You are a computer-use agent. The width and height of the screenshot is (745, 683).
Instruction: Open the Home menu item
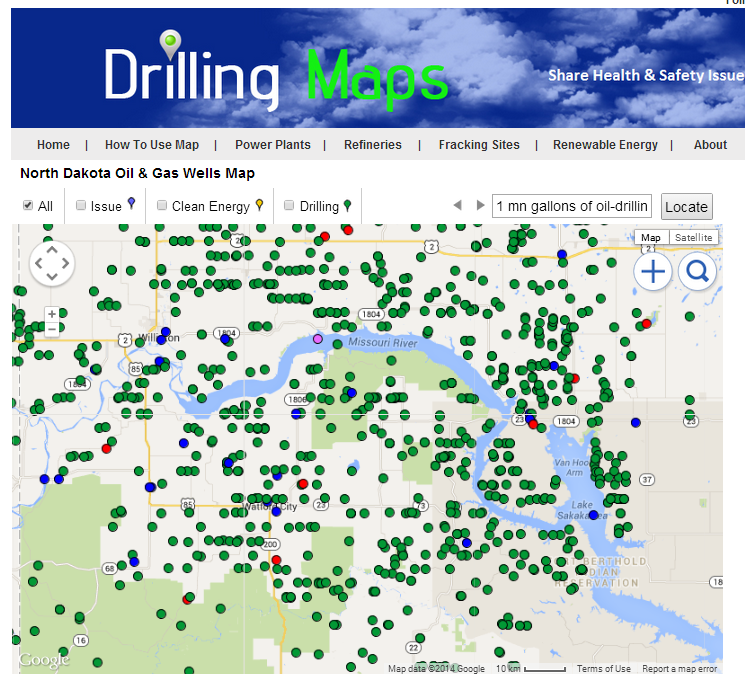tap(53, 144)
